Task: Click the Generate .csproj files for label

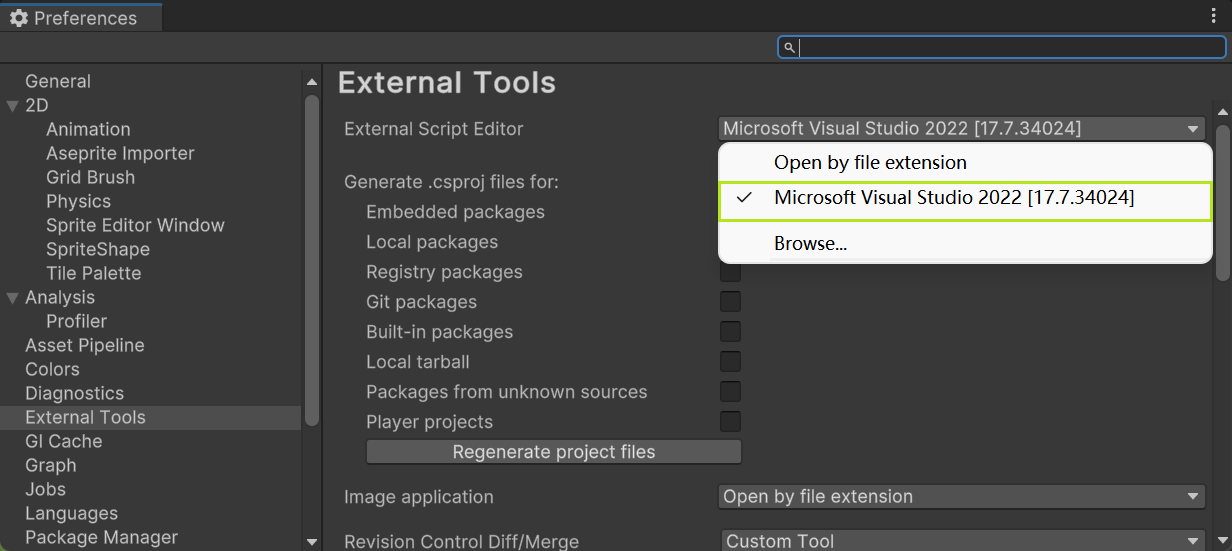Action: 451,182
